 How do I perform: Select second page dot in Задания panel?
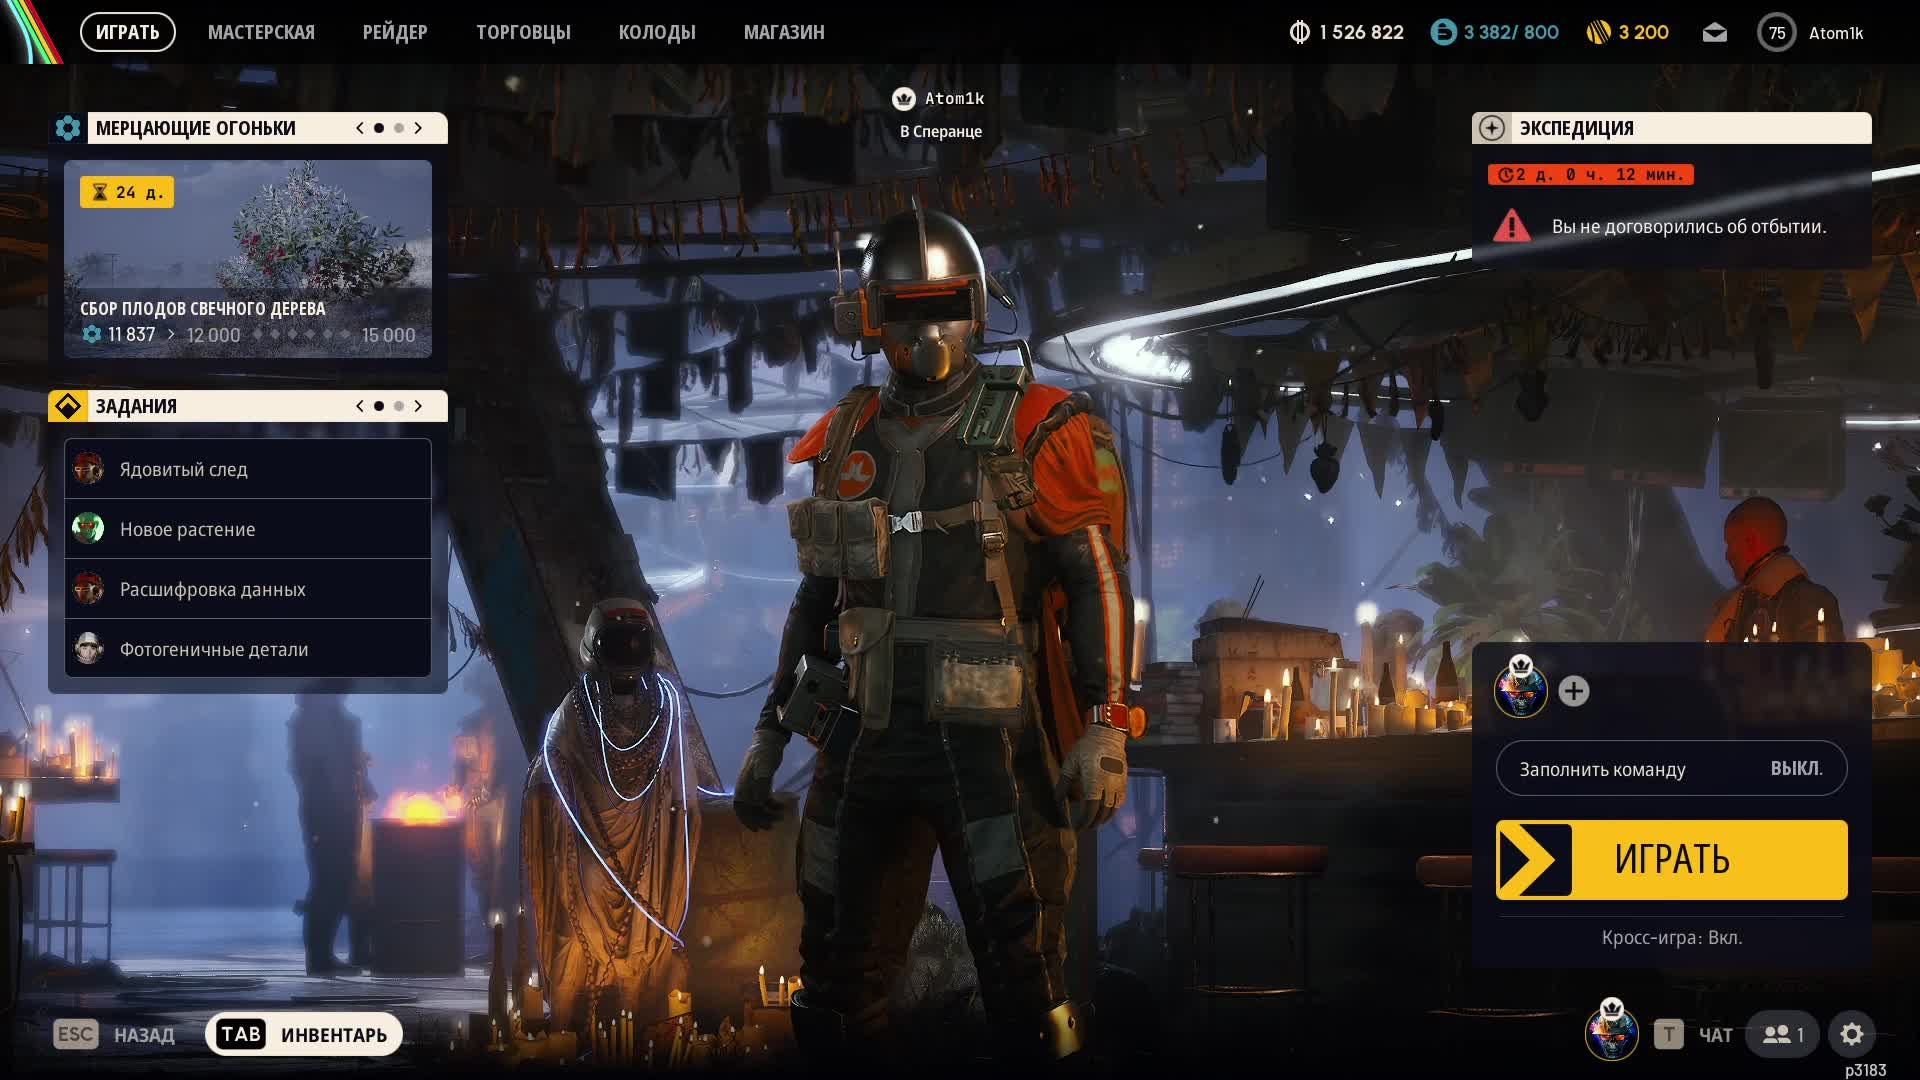[399, 406]
